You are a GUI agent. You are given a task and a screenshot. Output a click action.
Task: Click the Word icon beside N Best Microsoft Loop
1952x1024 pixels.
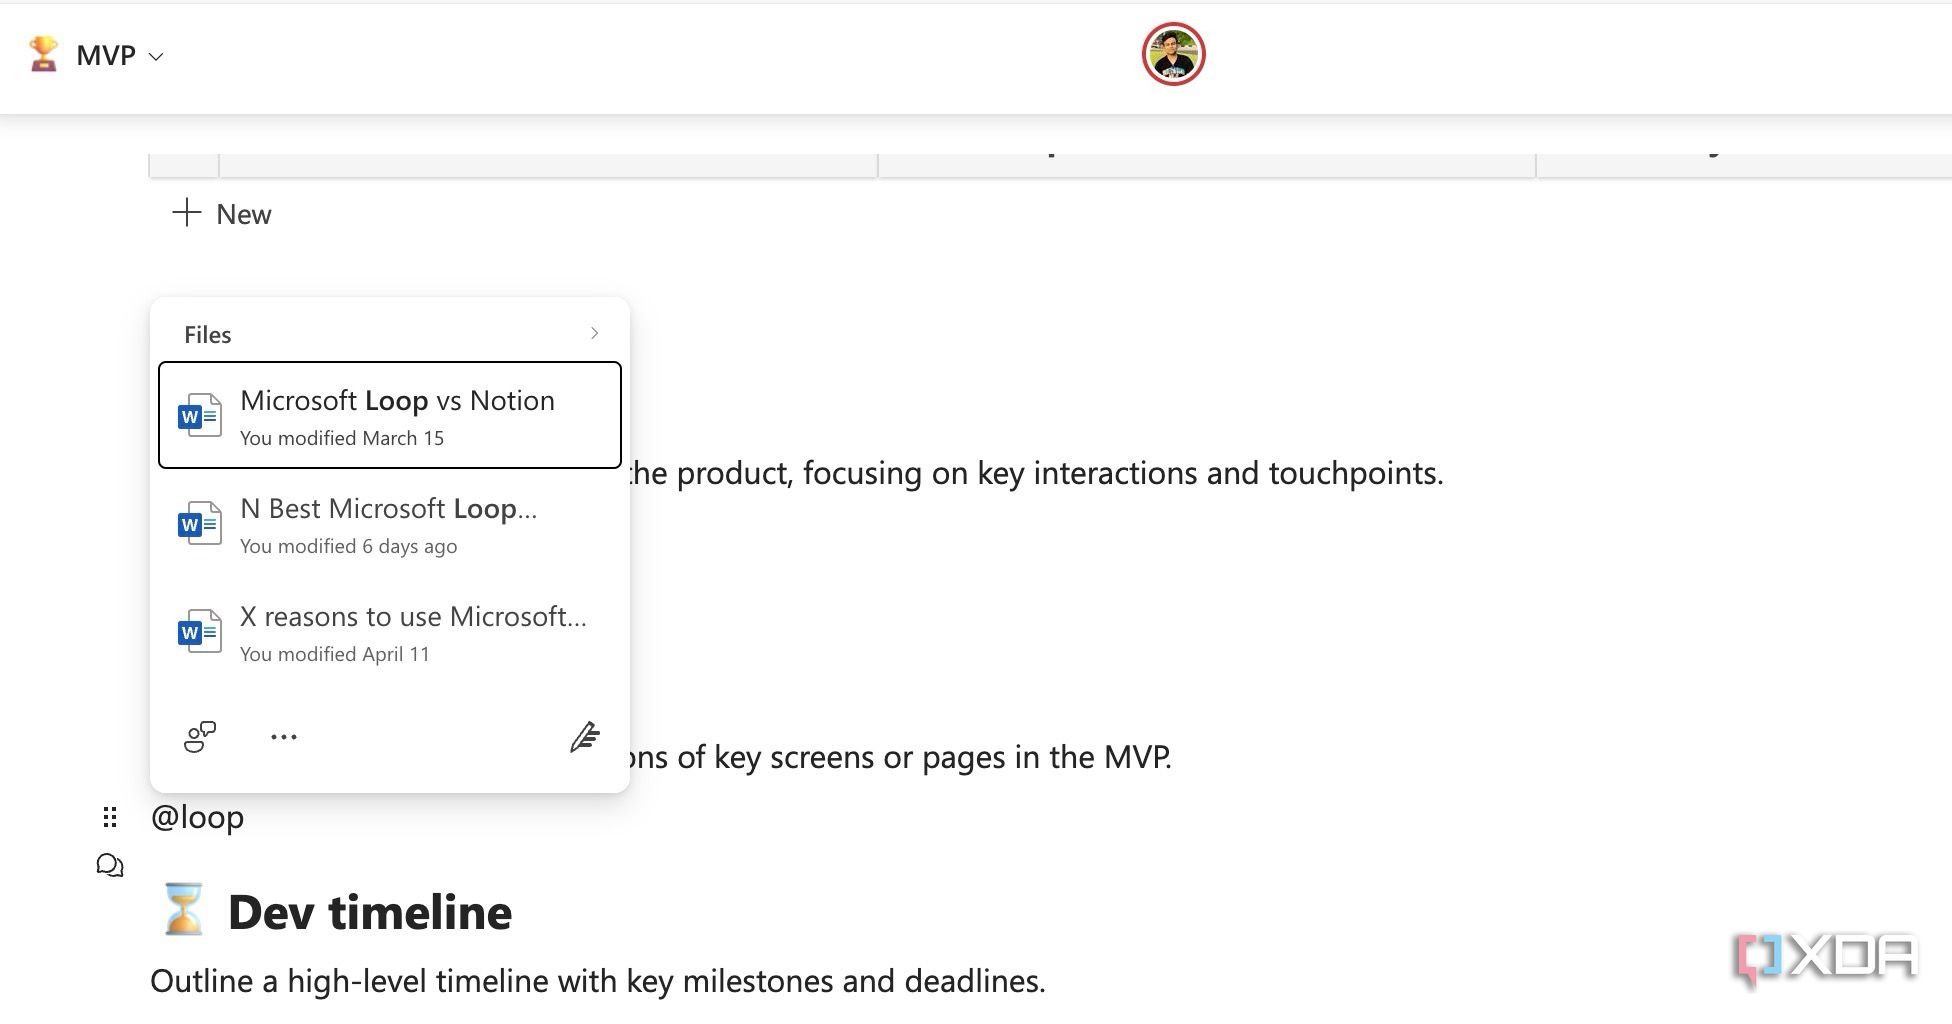tap(199, 523)
